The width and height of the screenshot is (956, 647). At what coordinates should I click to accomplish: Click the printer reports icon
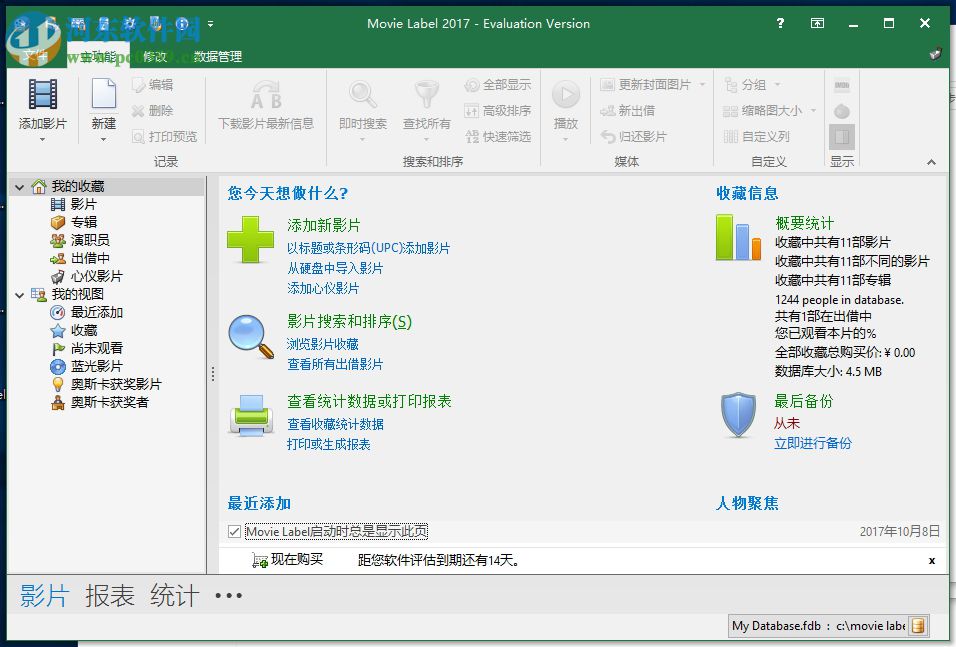(251, 416)
